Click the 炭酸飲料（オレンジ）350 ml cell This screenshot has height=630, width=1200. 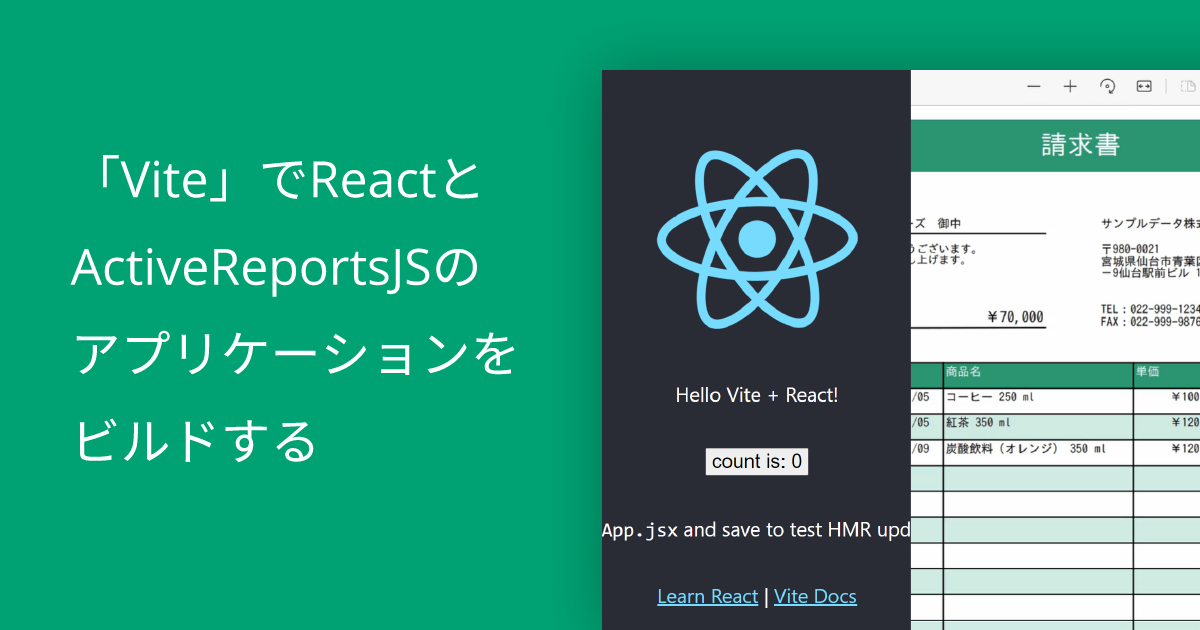point(1025,449)
